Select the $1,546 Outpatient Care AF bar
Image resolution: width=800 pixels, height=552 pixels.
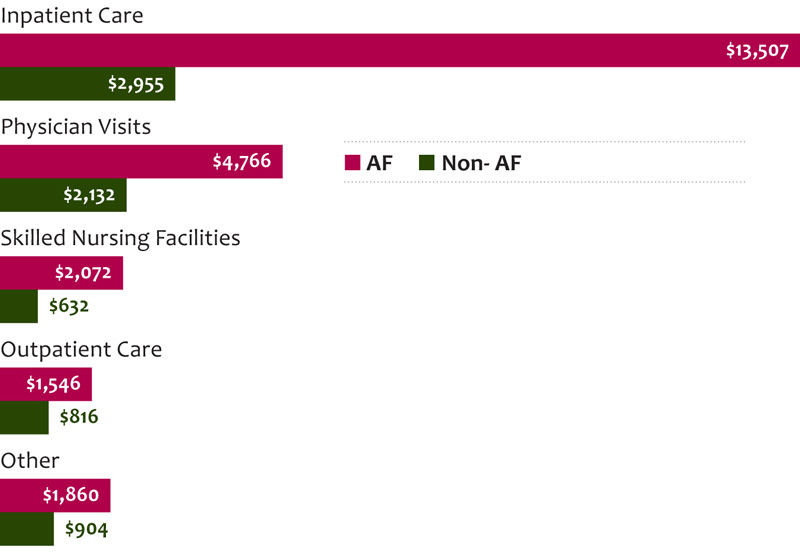click(46, 384)
